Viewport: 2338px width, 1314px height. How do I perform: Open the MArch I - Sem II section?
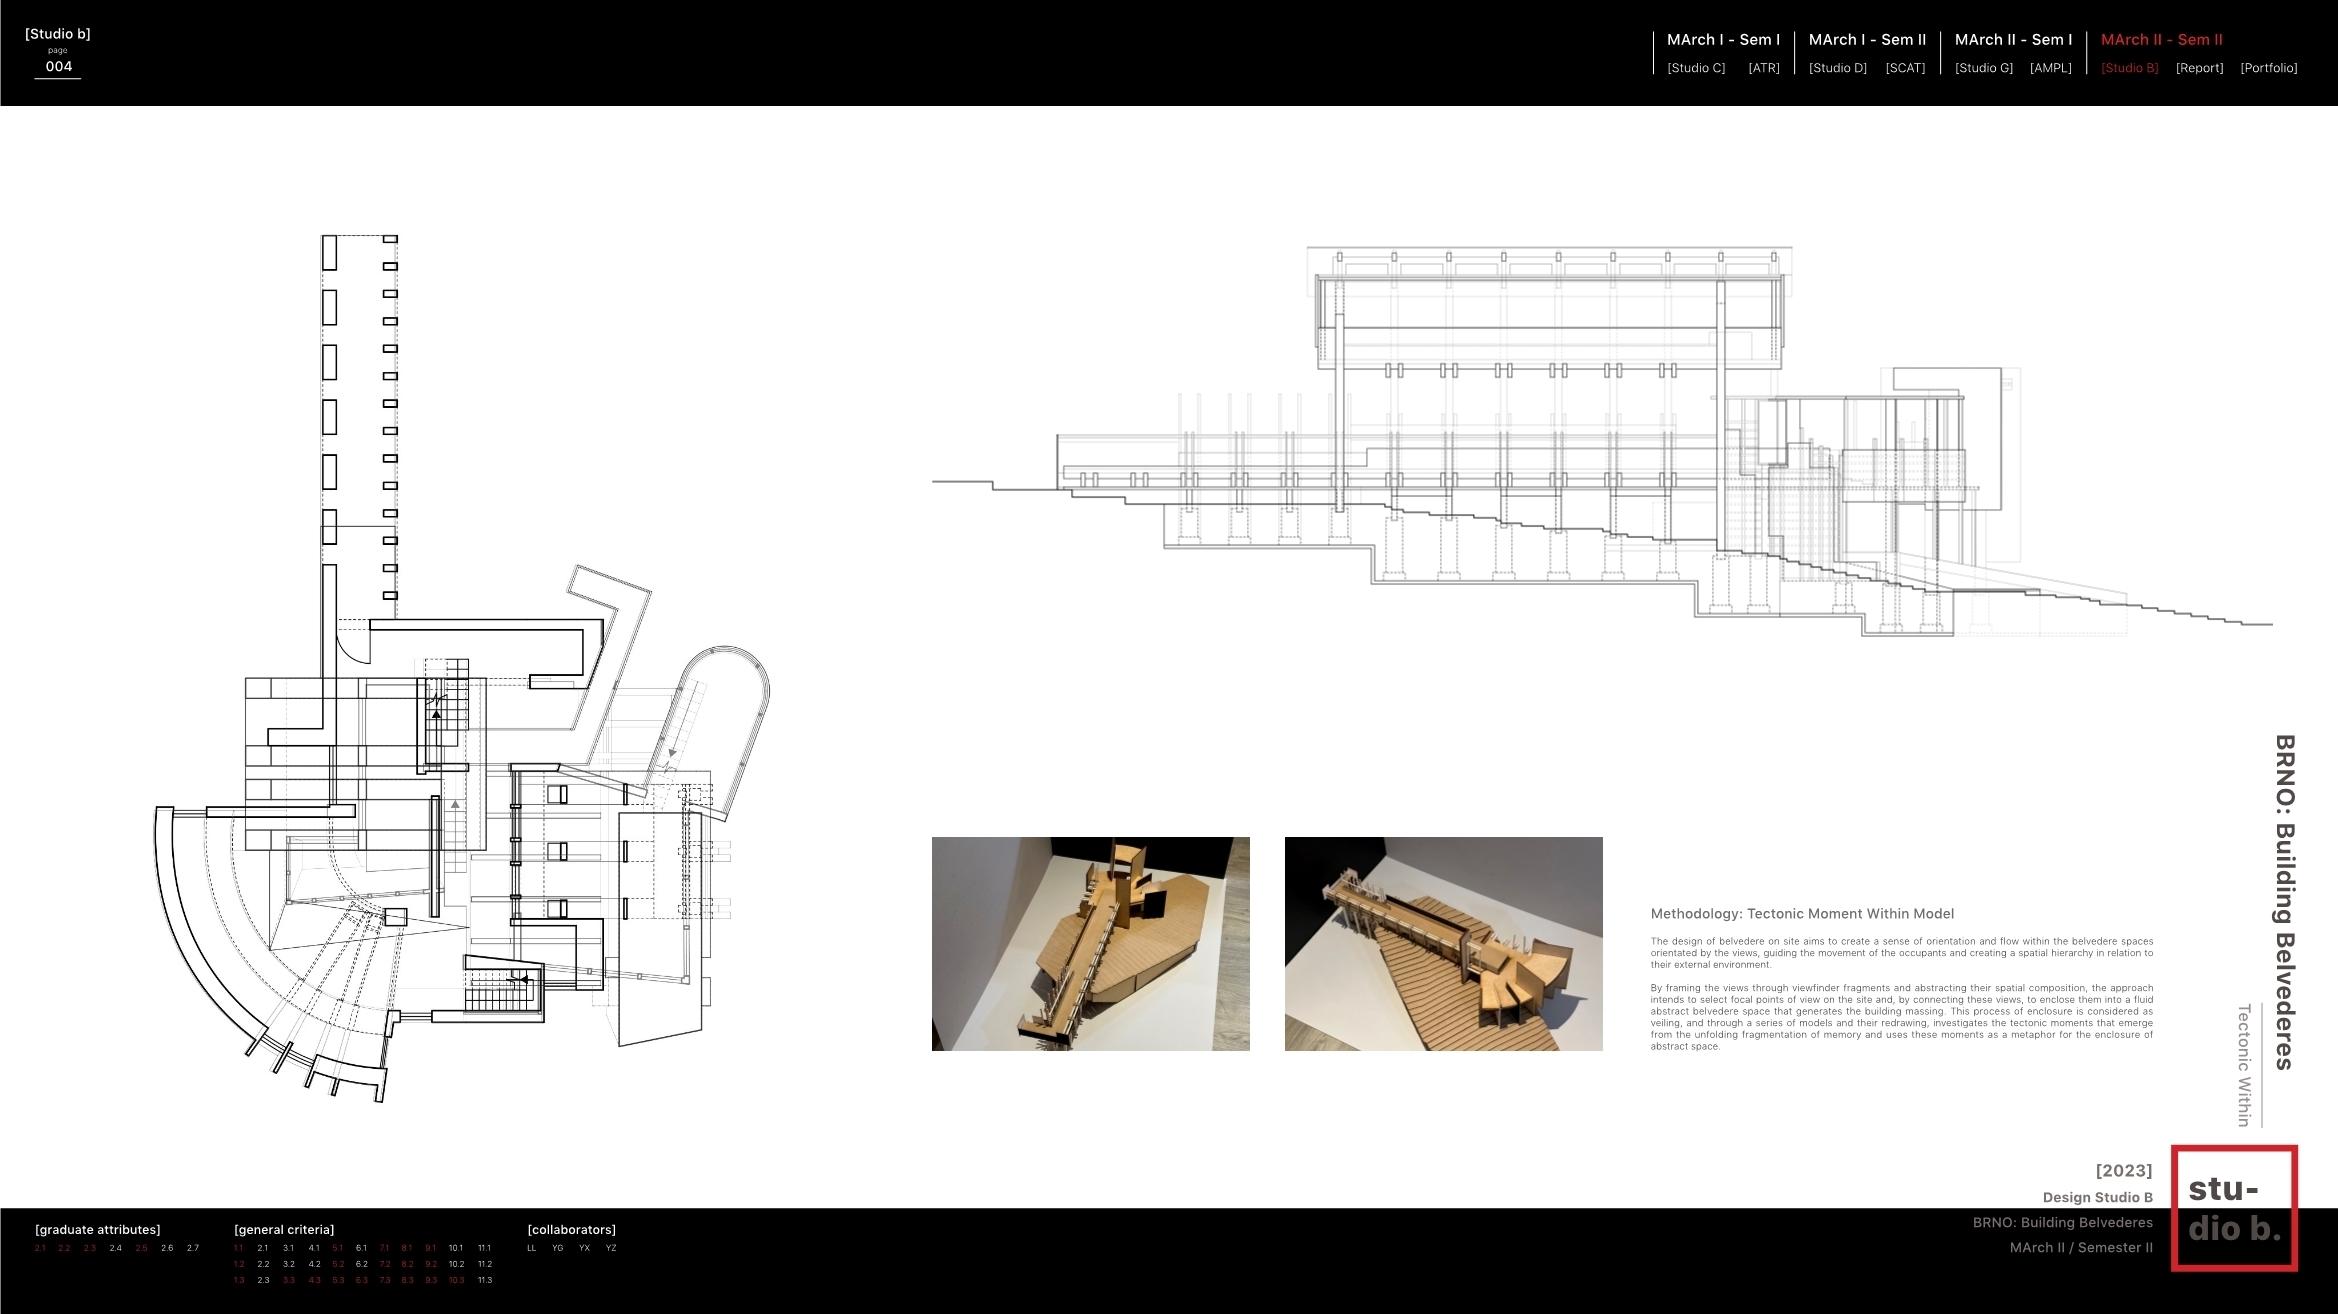click(x=1867, y=40)
